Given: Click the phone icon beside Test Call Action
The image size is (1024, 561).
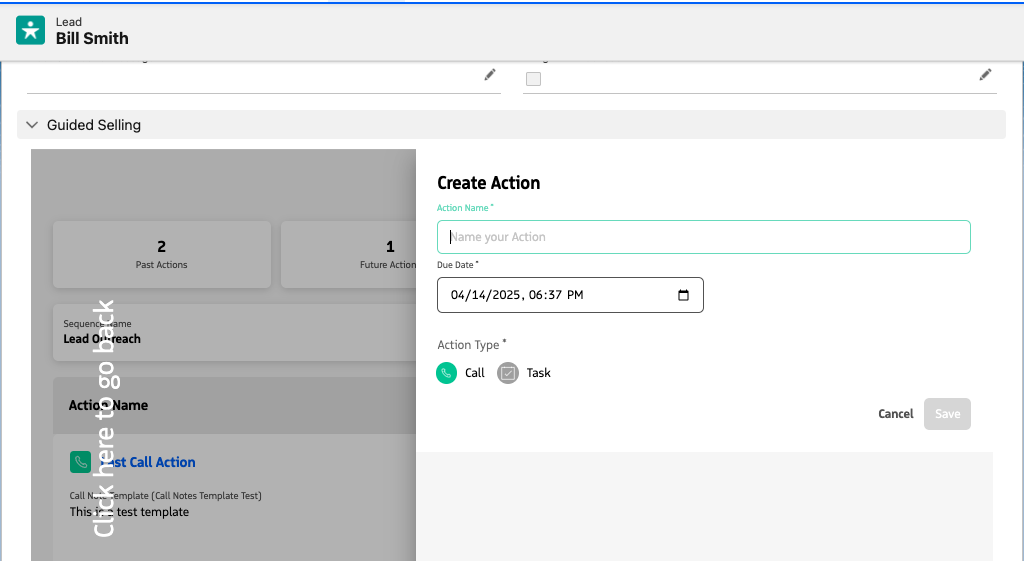Looking at the screenshot, I should [80, 462].
